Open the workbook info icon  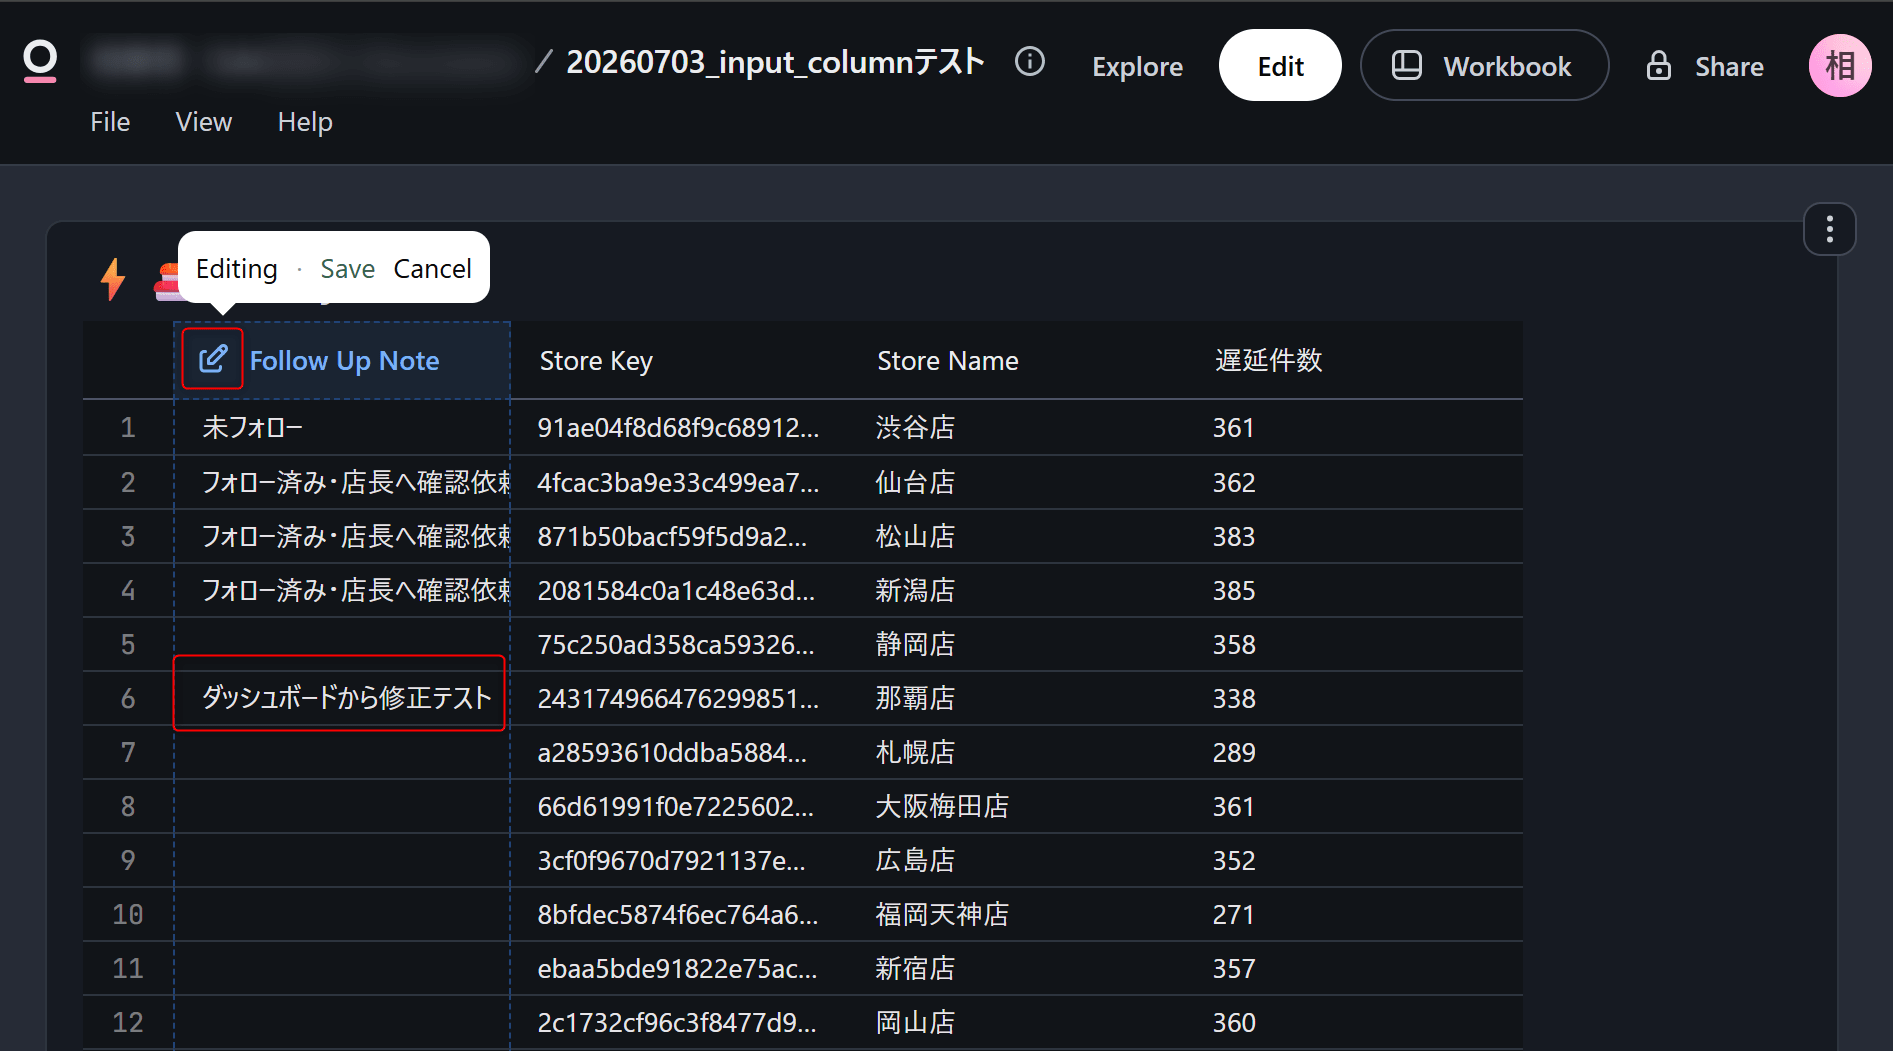pyautogui.click(x=1030, y=62)
